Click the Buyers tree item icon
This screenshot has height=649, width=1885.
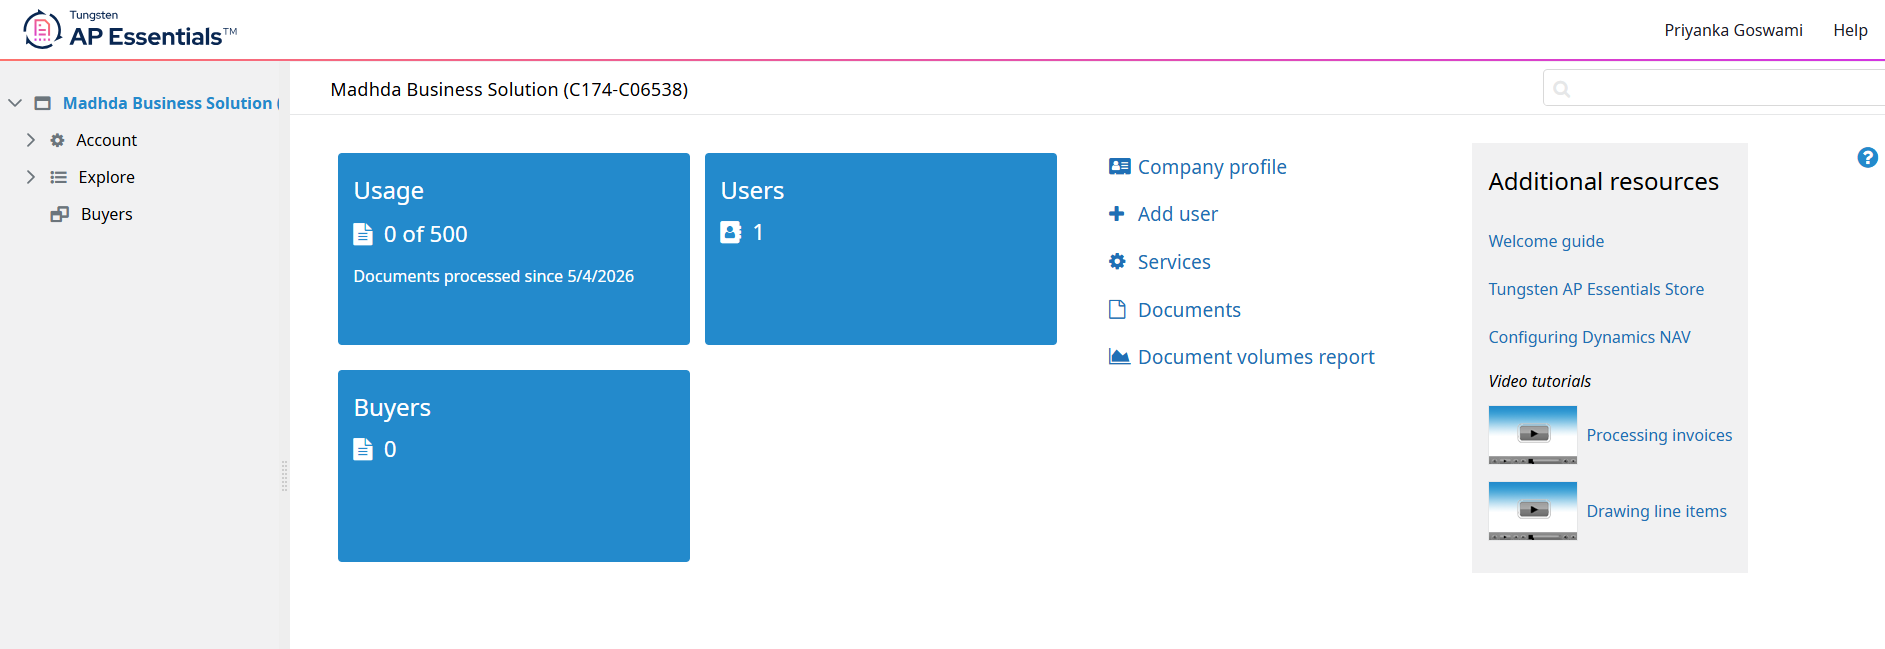(x=60, y=214)
